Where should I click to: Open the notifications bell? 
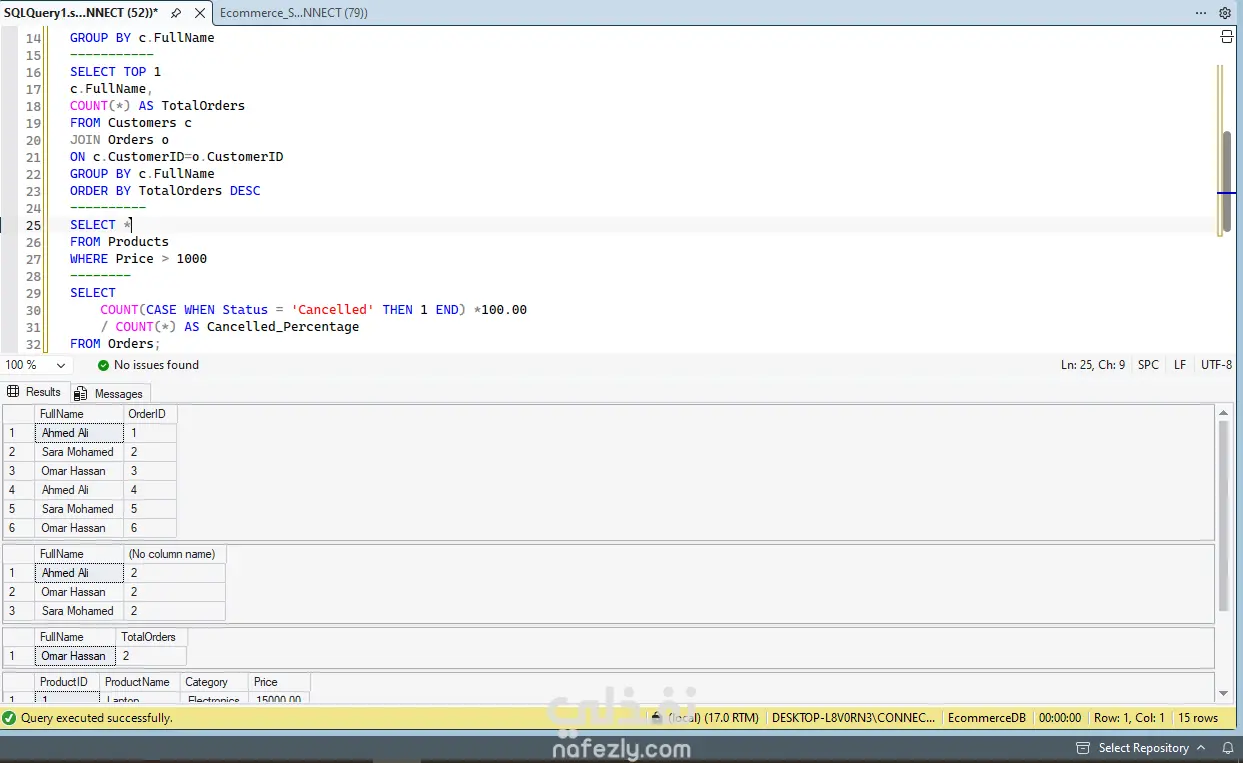[1228, 748]
